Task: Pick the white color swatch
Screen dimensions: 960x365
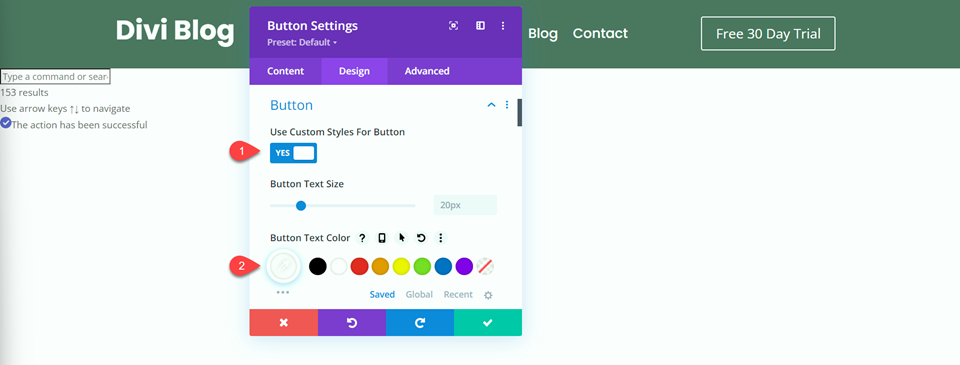Action: [339, 266]
